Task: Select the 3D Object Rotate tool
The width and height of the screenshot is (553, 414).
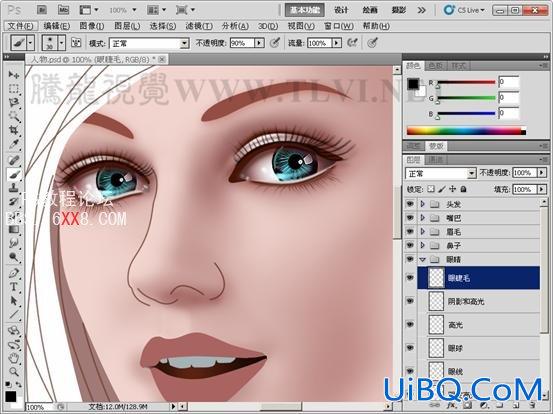Action: click(14, 331)
